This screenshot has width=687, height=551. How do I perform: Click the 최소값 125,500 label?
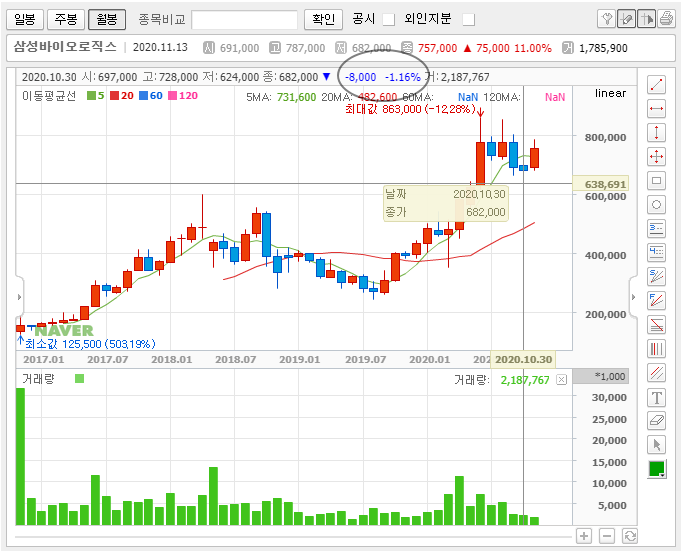tap(90, 344)
